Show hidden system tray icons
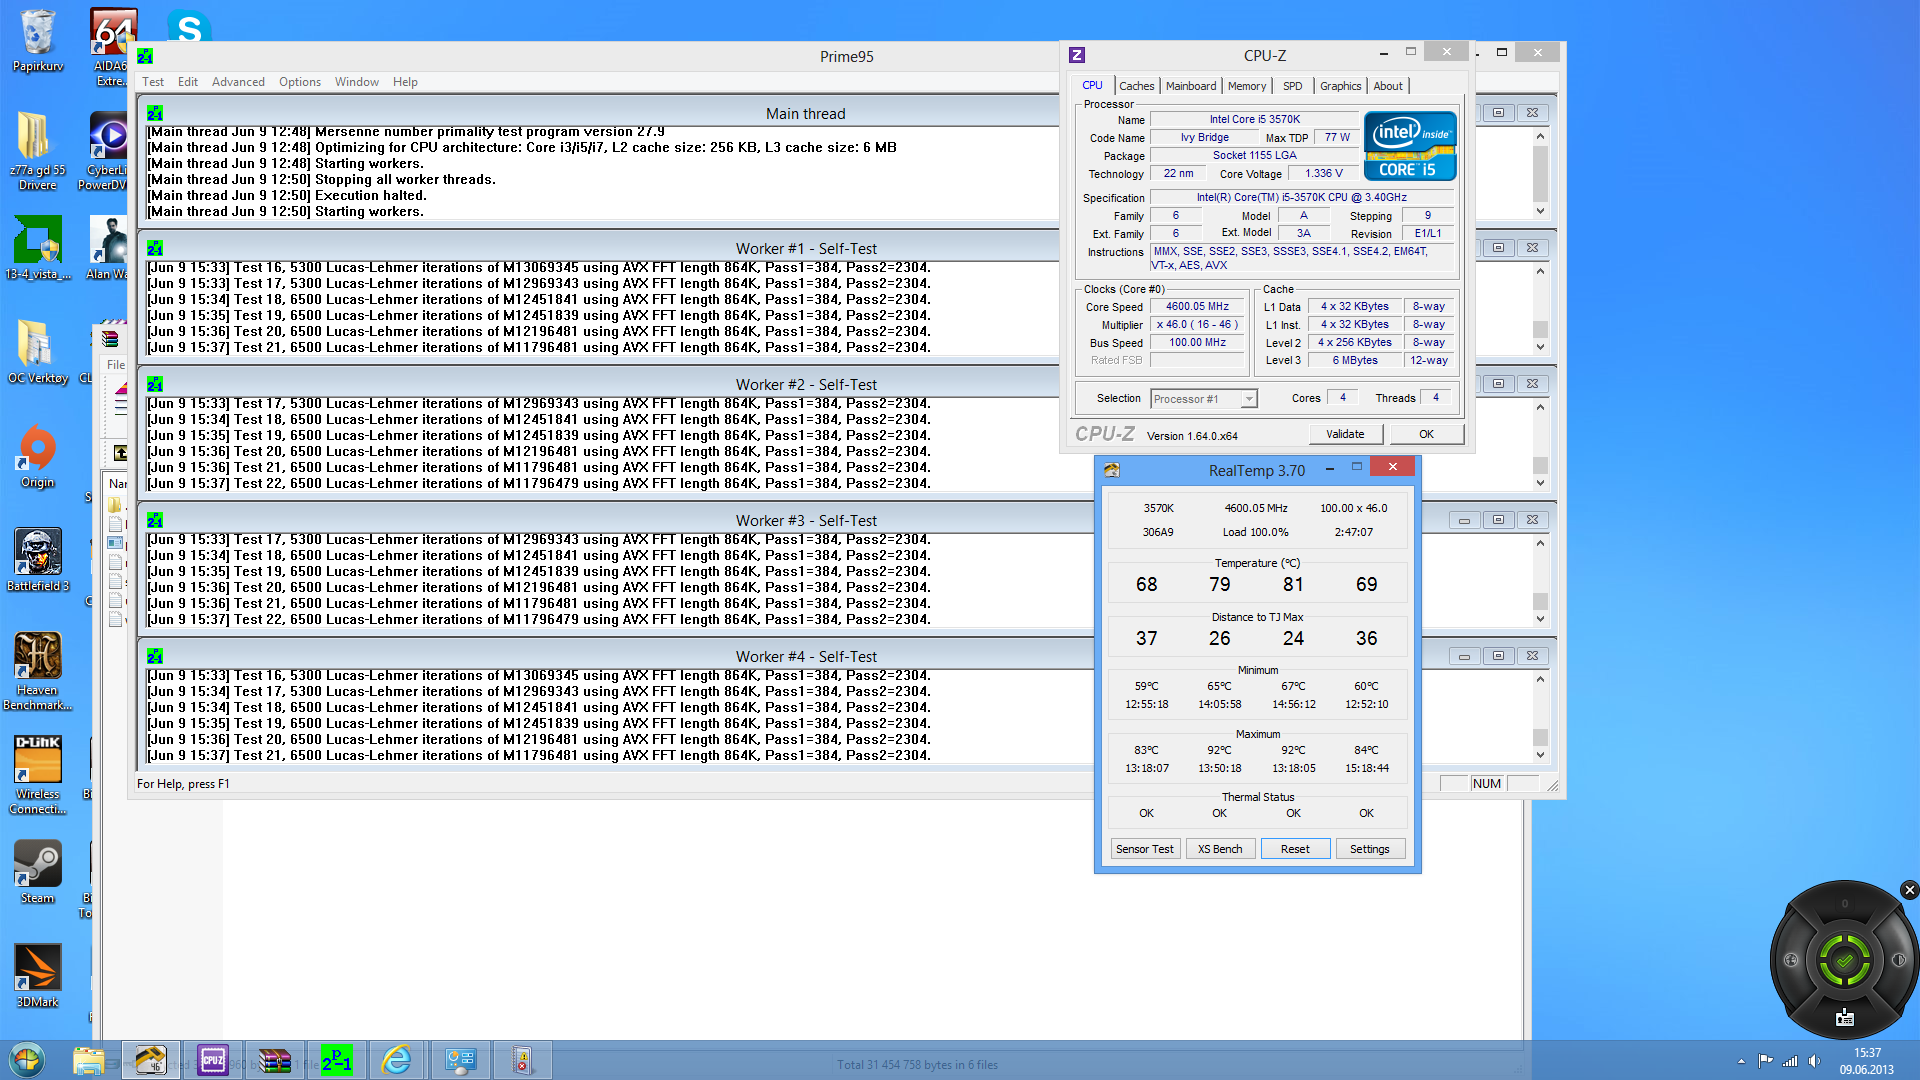The width and height of the screenshot is (1920, 1080). tap(1741, 1061)
